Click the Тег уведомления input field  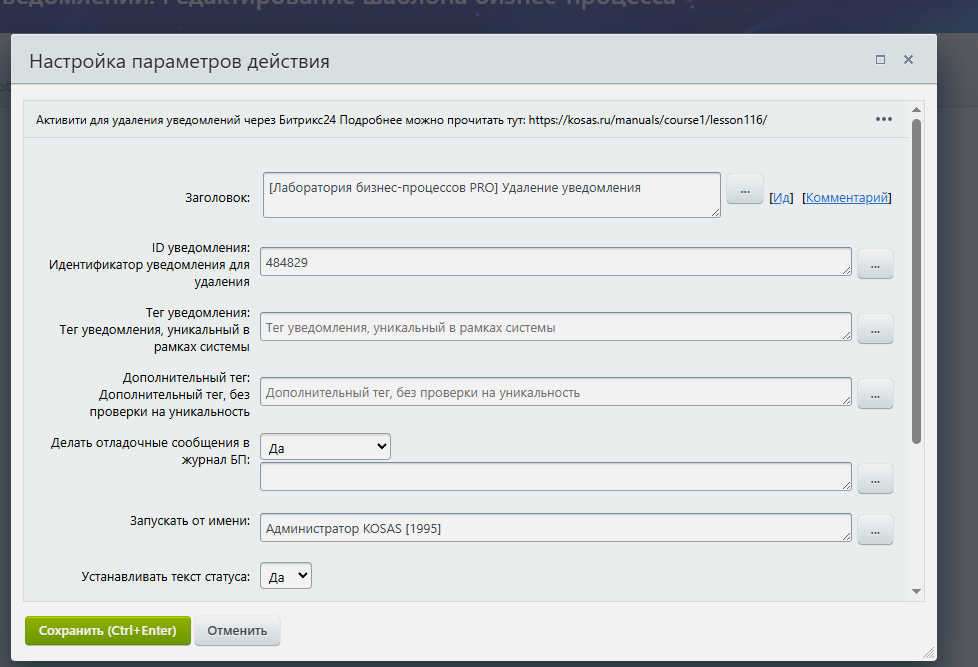pos(555,326)
